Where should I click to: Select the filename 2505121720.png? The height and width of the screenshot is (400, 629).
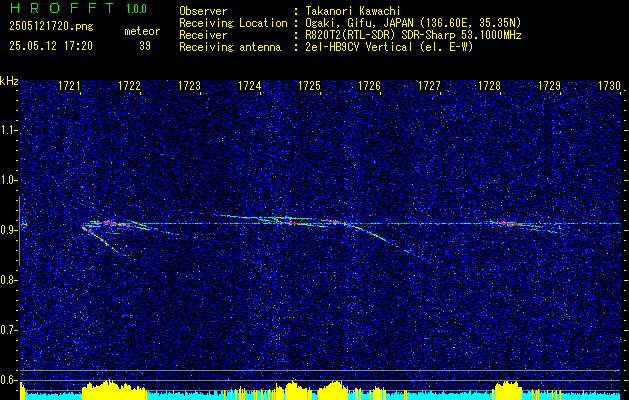pyautogui.click(x=51, y=26)
